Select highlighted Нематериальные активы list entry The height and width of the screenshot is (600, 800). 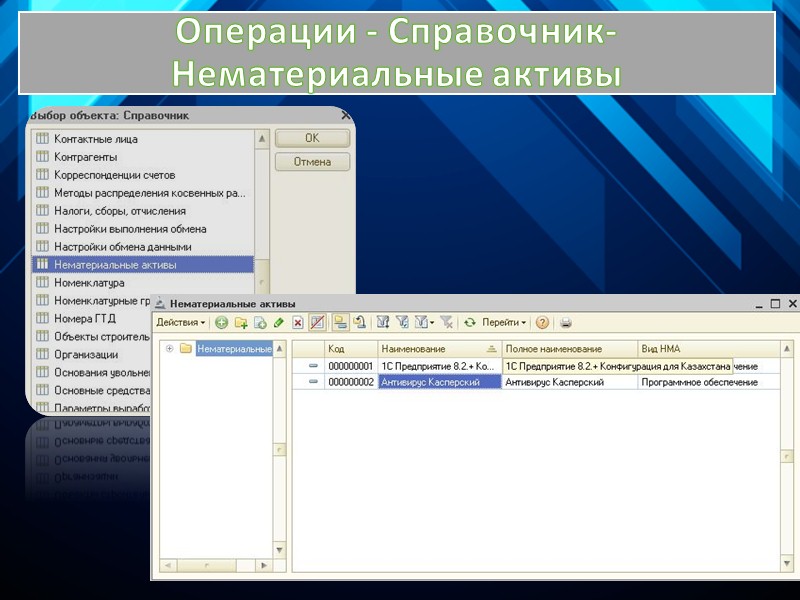[x=143, y=265]
